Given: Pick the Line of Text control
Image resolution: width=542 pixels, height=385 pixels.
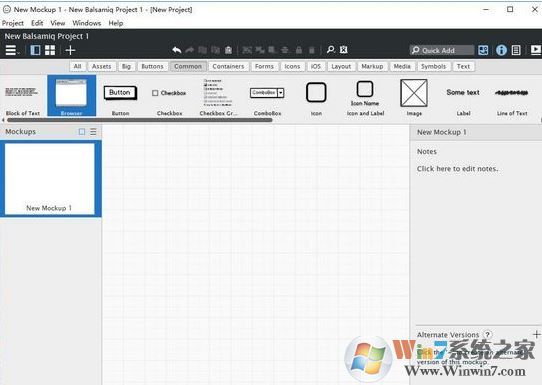Looking at the screenshot, I should [x=512, y=97].
